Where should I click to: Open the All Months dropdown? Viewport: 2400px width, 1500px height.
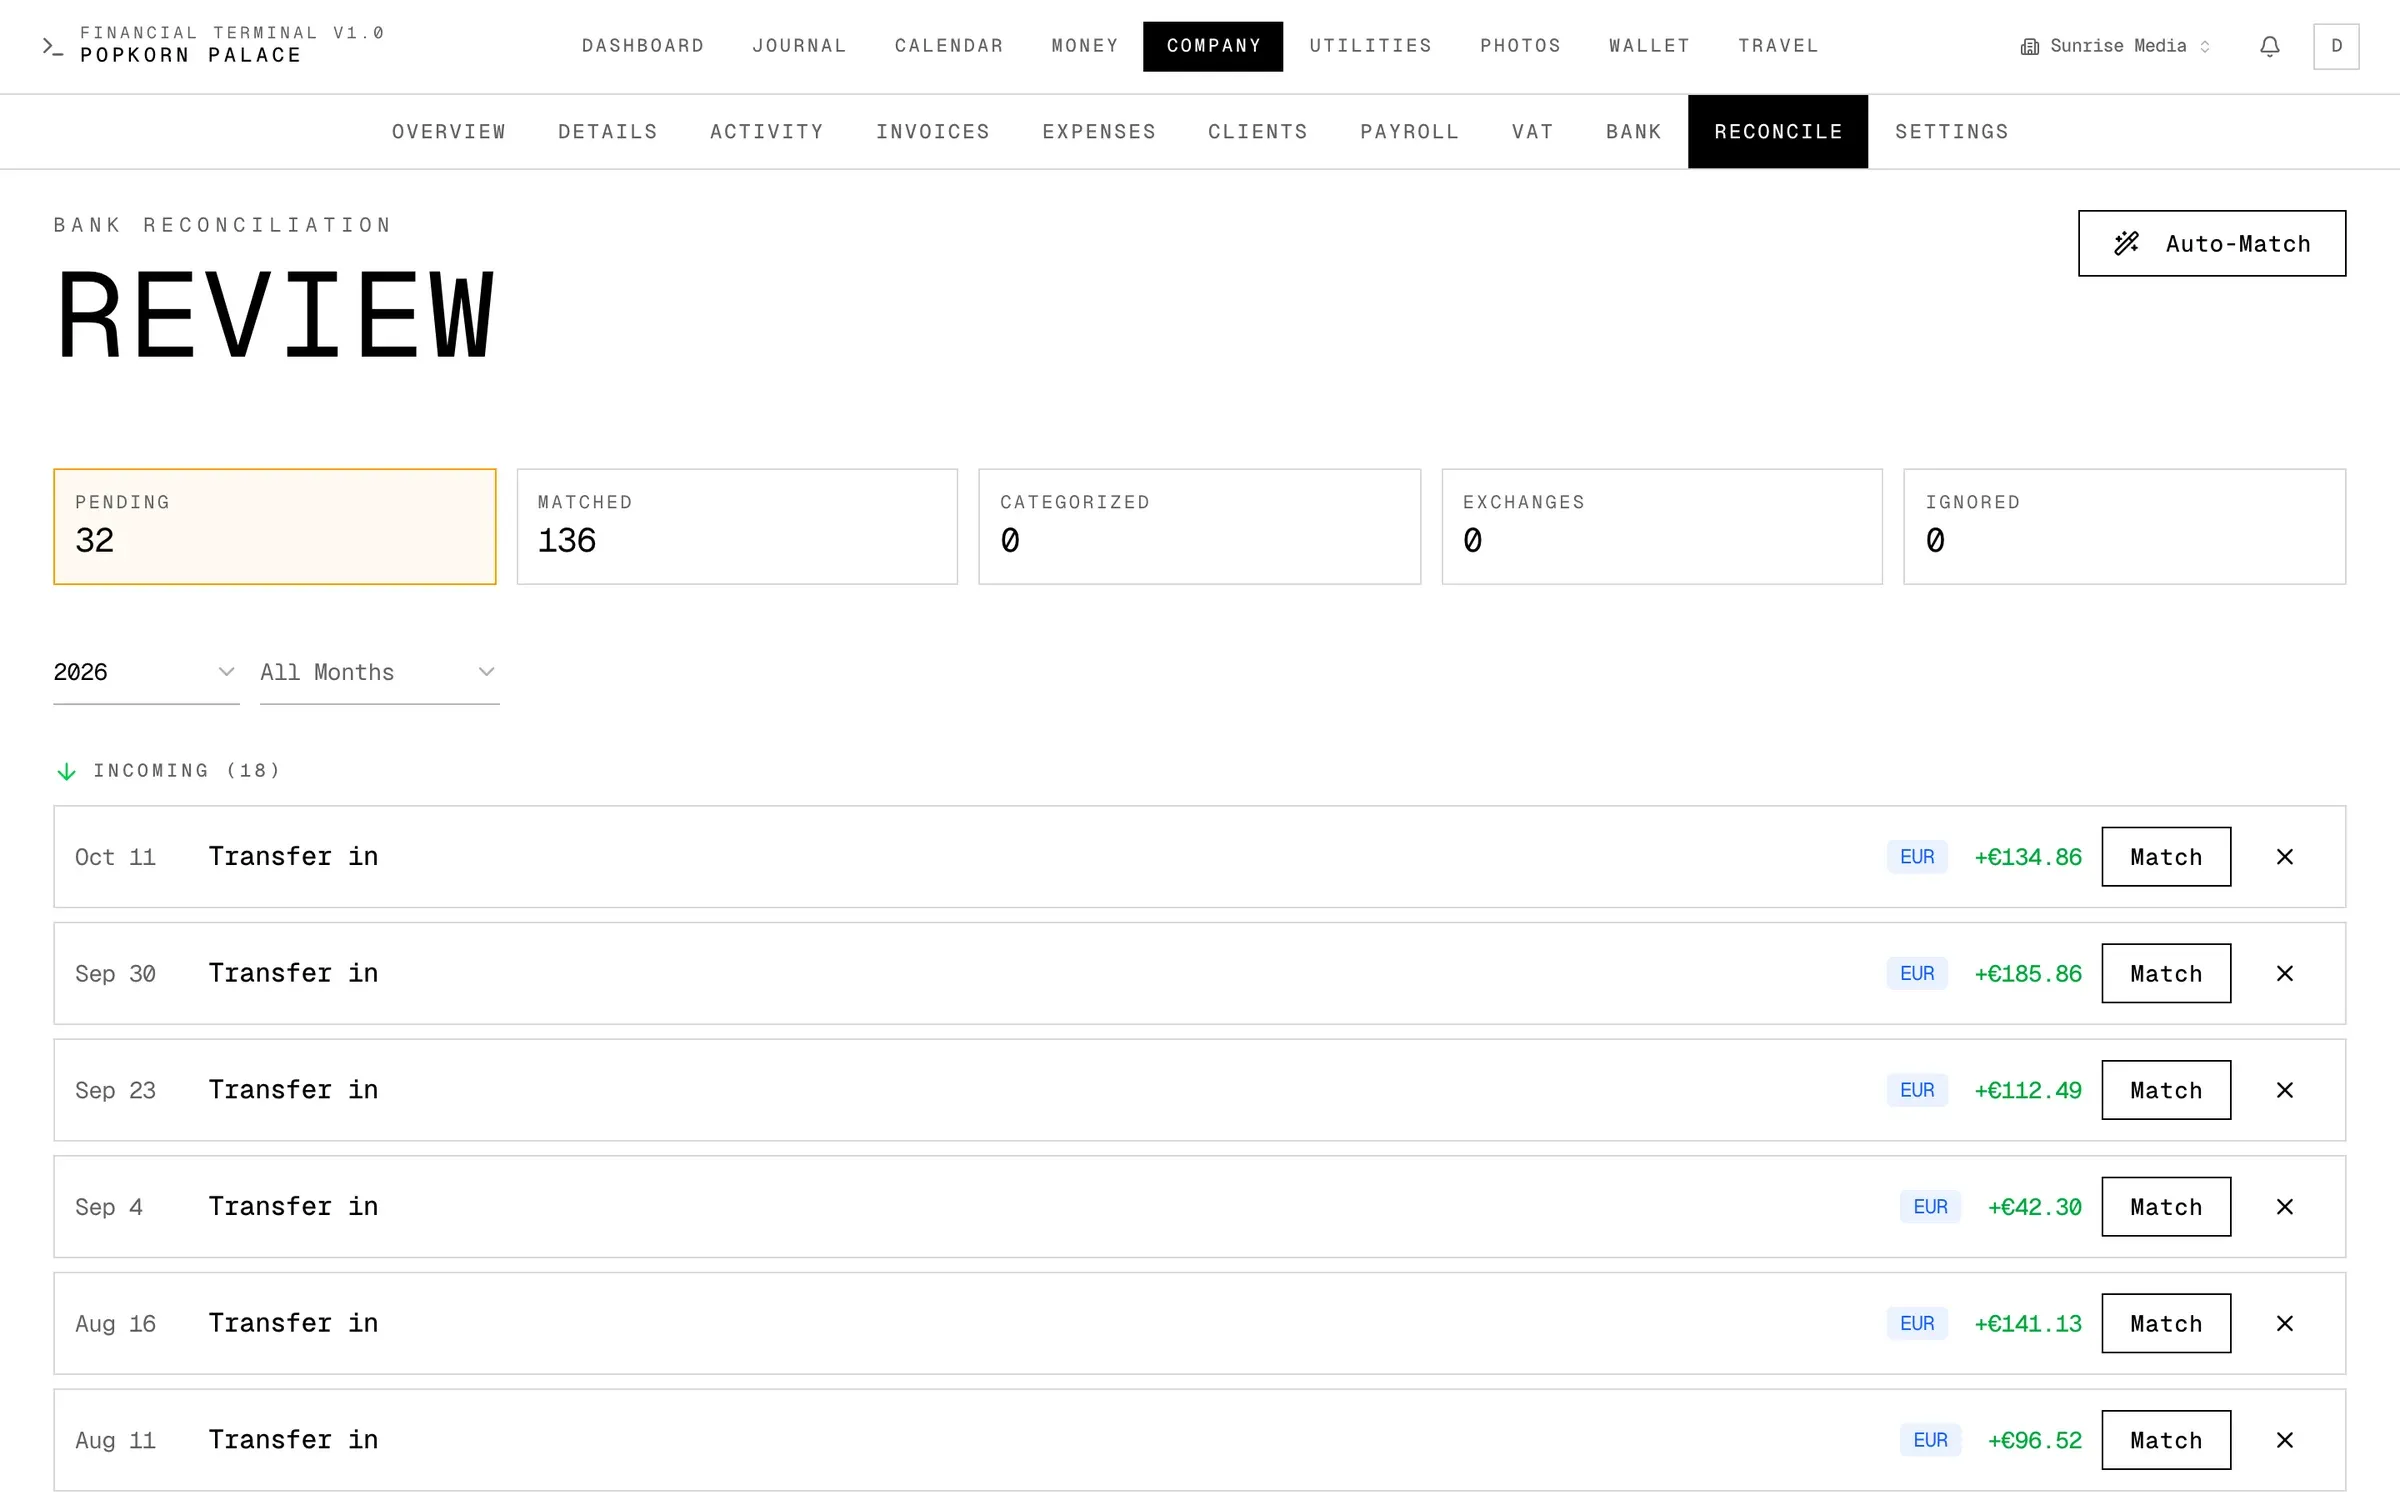pos(379,672)
